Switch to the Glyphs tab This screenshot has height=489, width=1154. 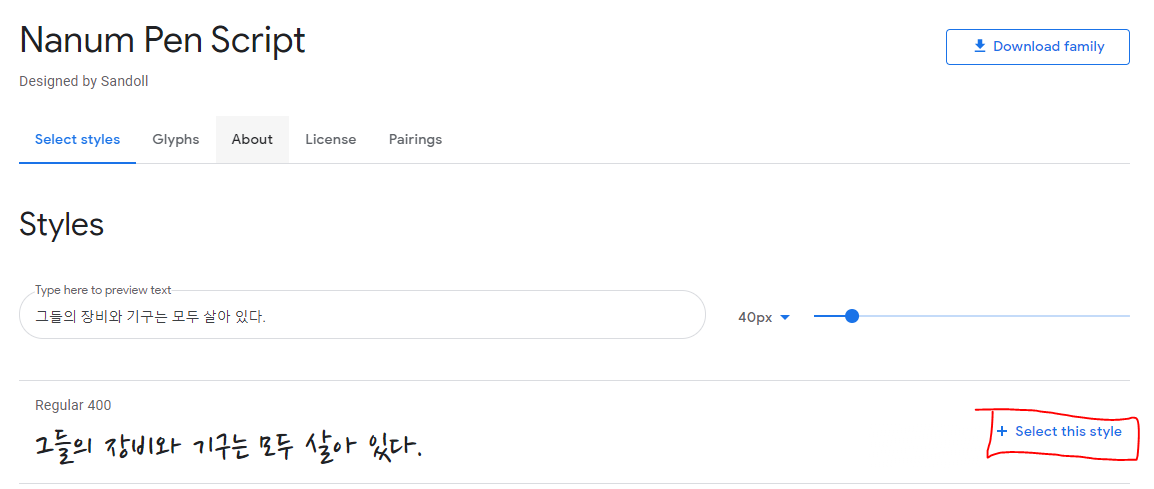tap(176, 139)
